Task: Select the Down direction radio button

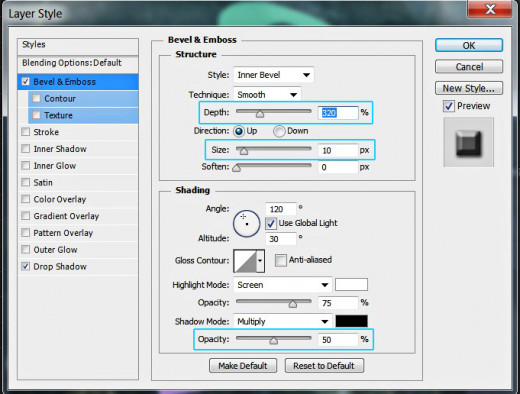Action: pyautogui.click(x=279, y=131)
